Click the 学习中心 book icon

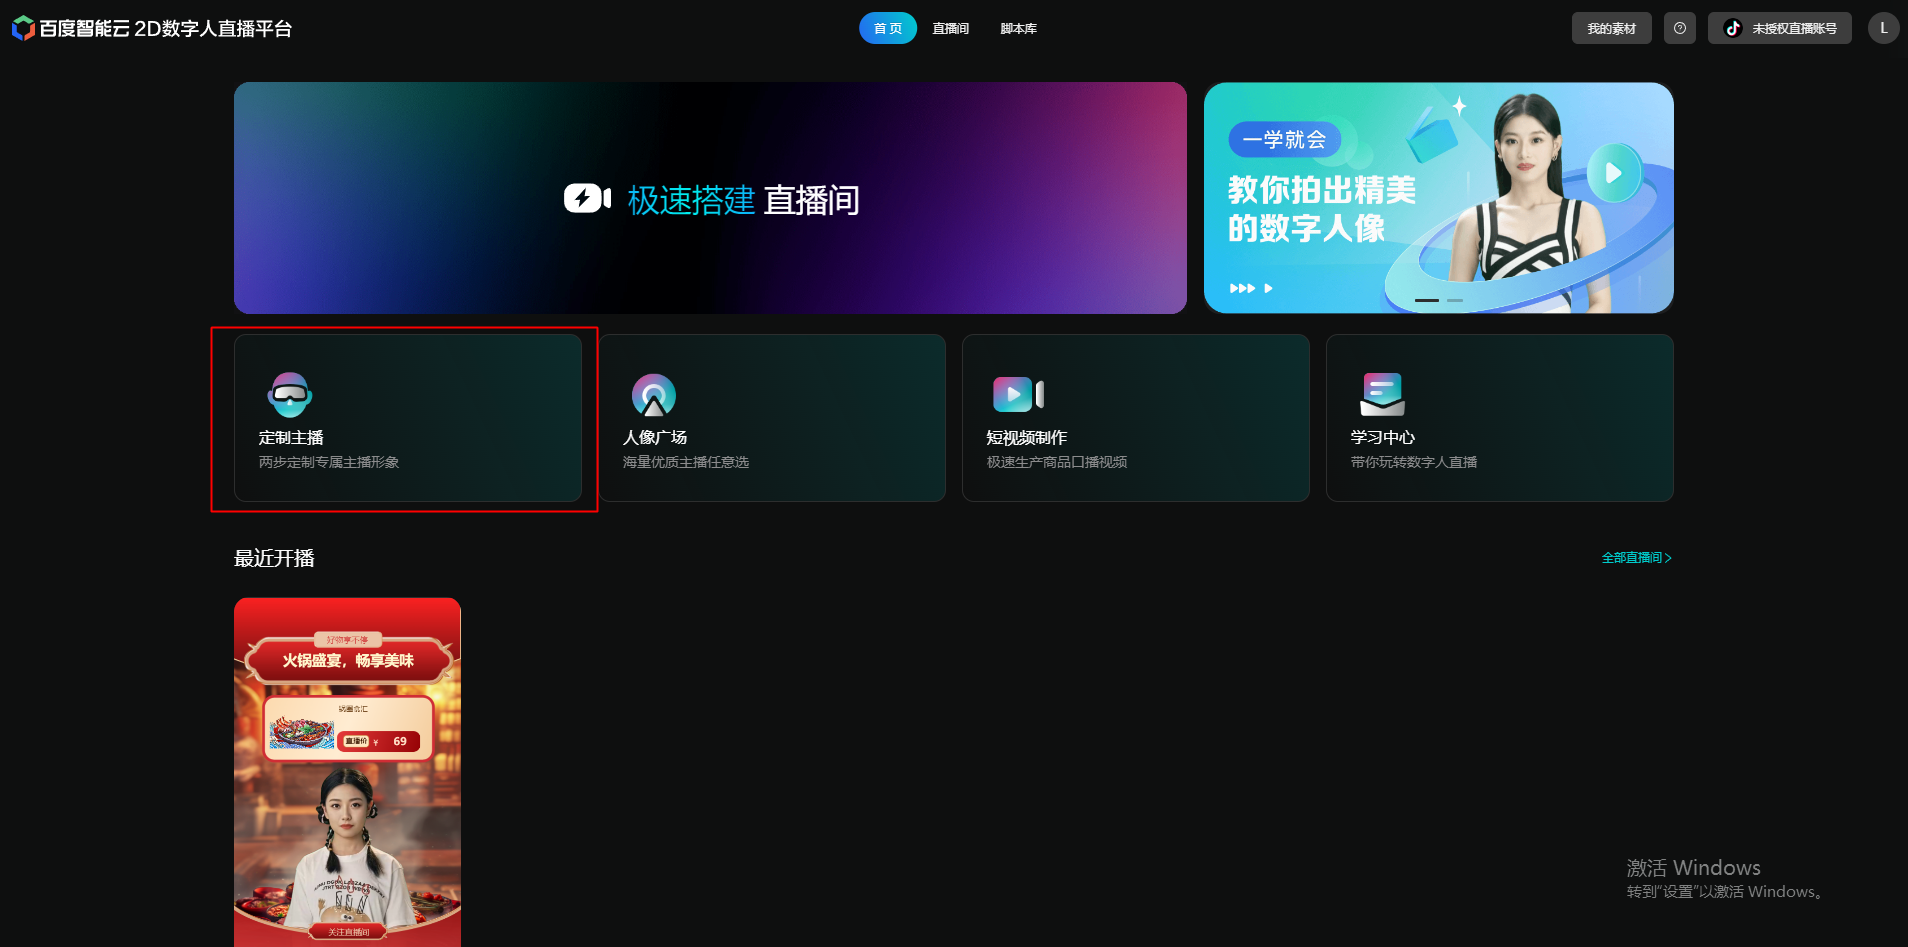pos(1381,394)
